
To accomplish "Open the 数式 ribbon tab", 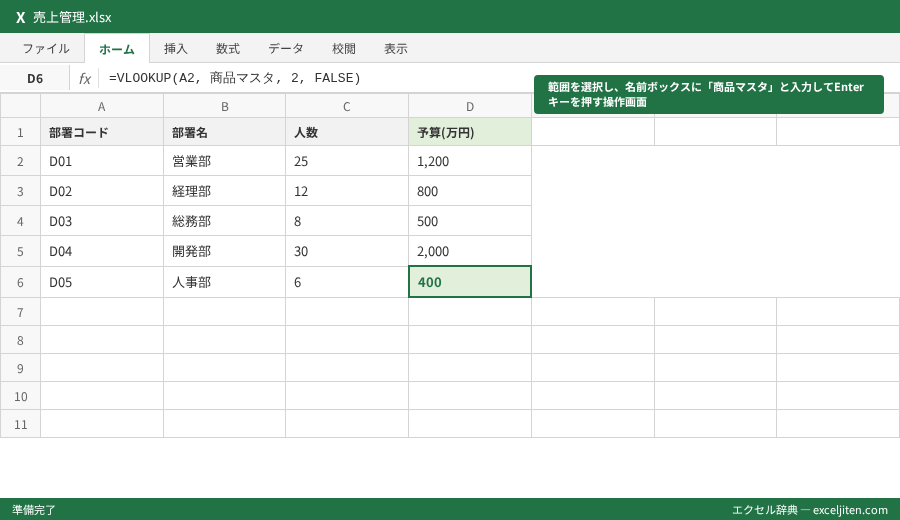I will click(x=228, y=49).
